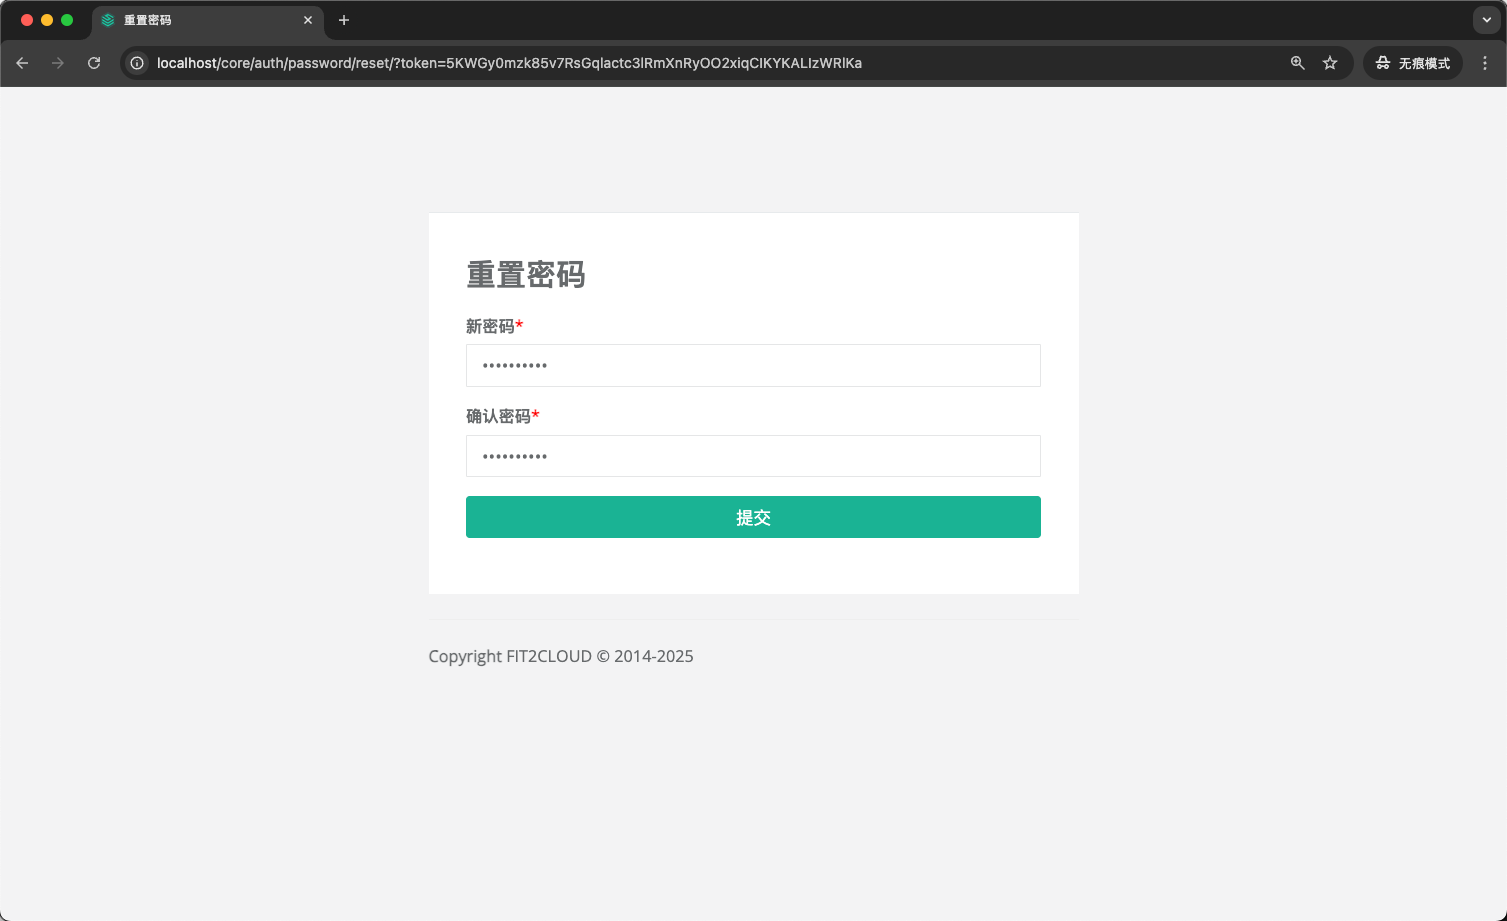Click the favicon on the 重置密码 tab
Viewport: 1507px width, 921px height.
point(106,20)
